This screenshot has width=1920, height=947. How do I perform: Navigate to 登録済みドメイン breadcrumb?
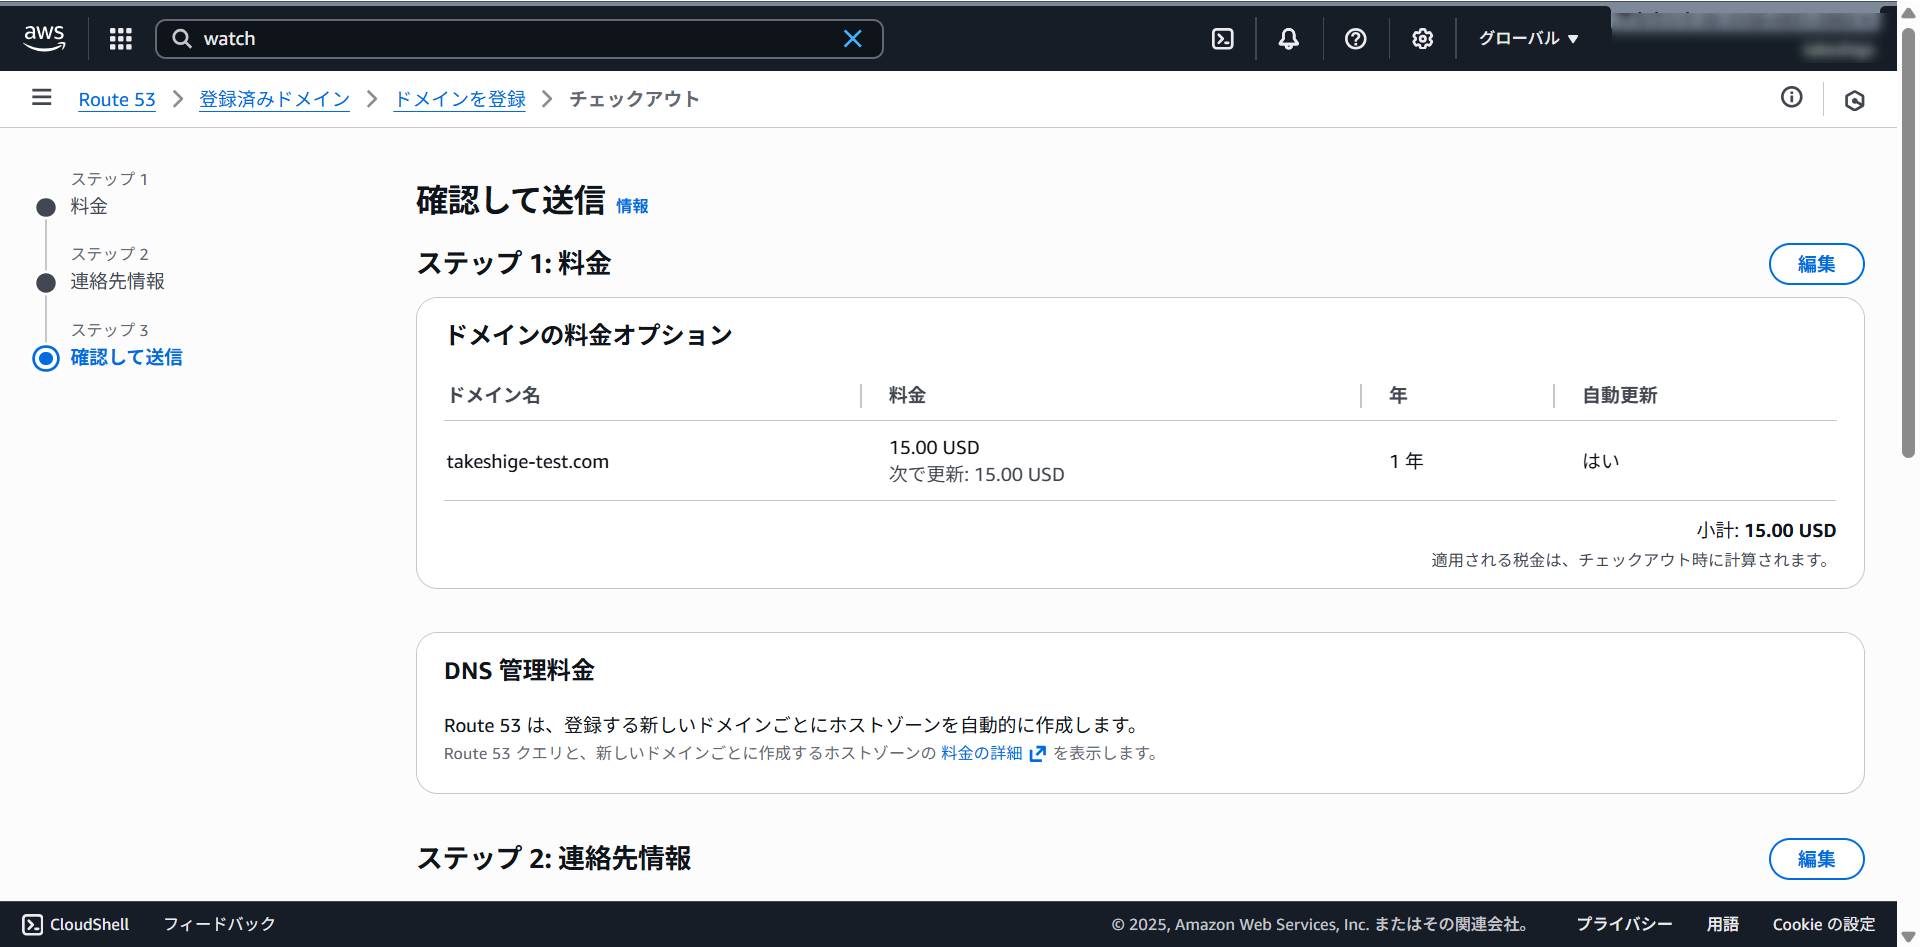point(274,99)
